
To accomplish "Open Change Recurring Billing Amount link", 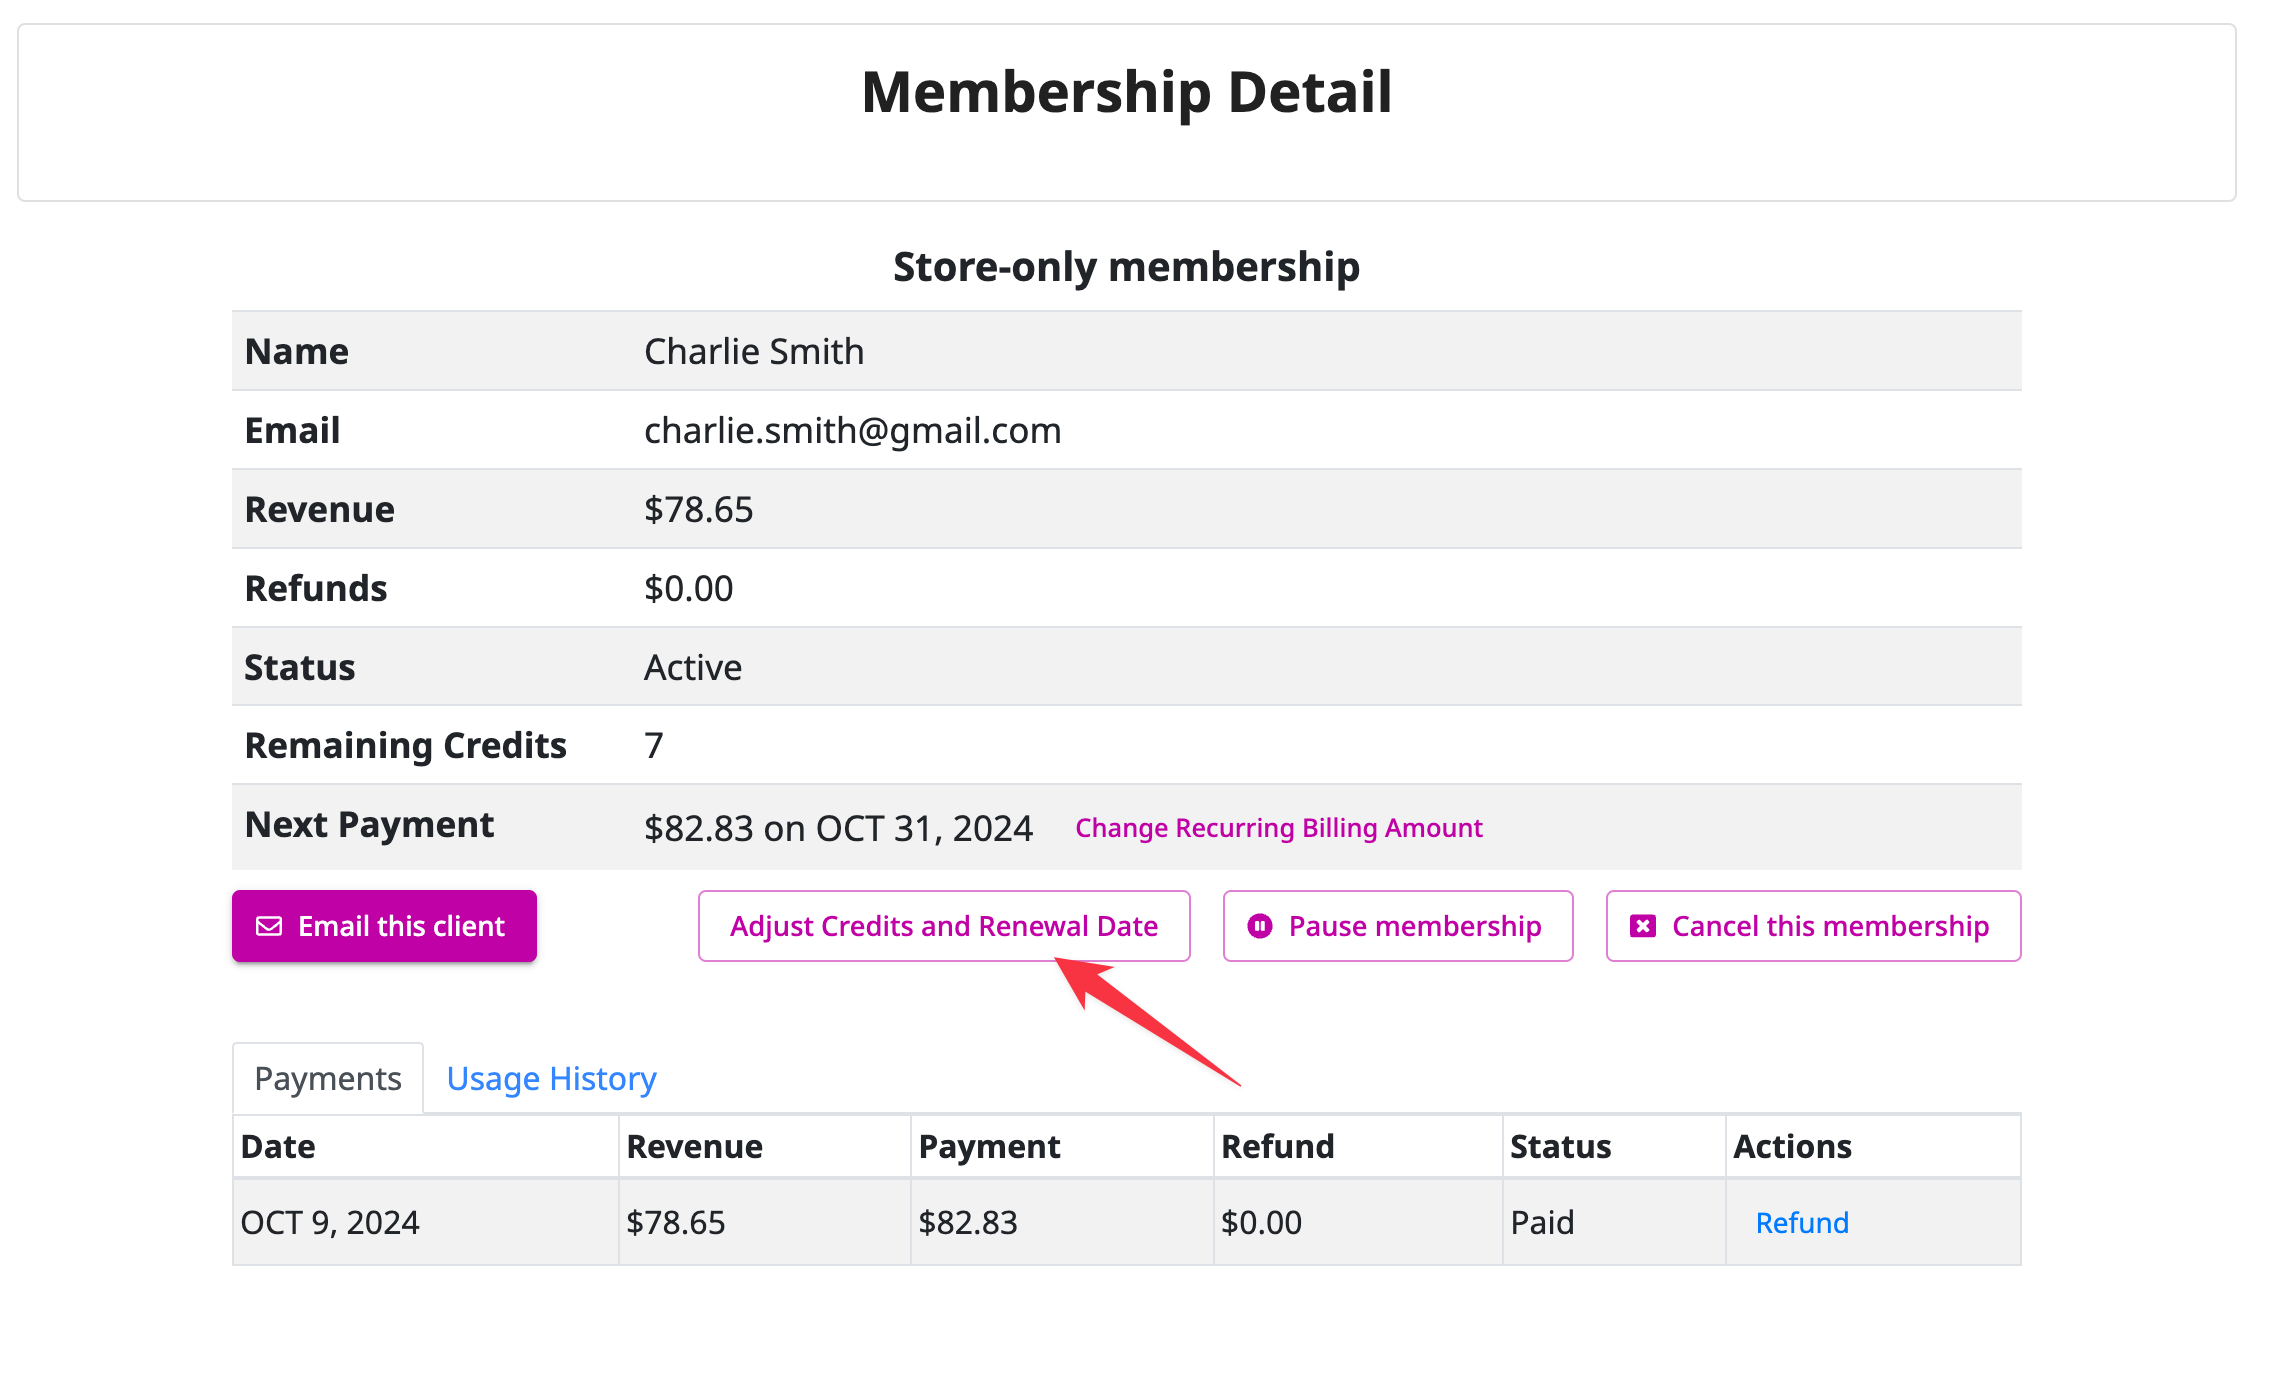I will (x=1279, y=828).
